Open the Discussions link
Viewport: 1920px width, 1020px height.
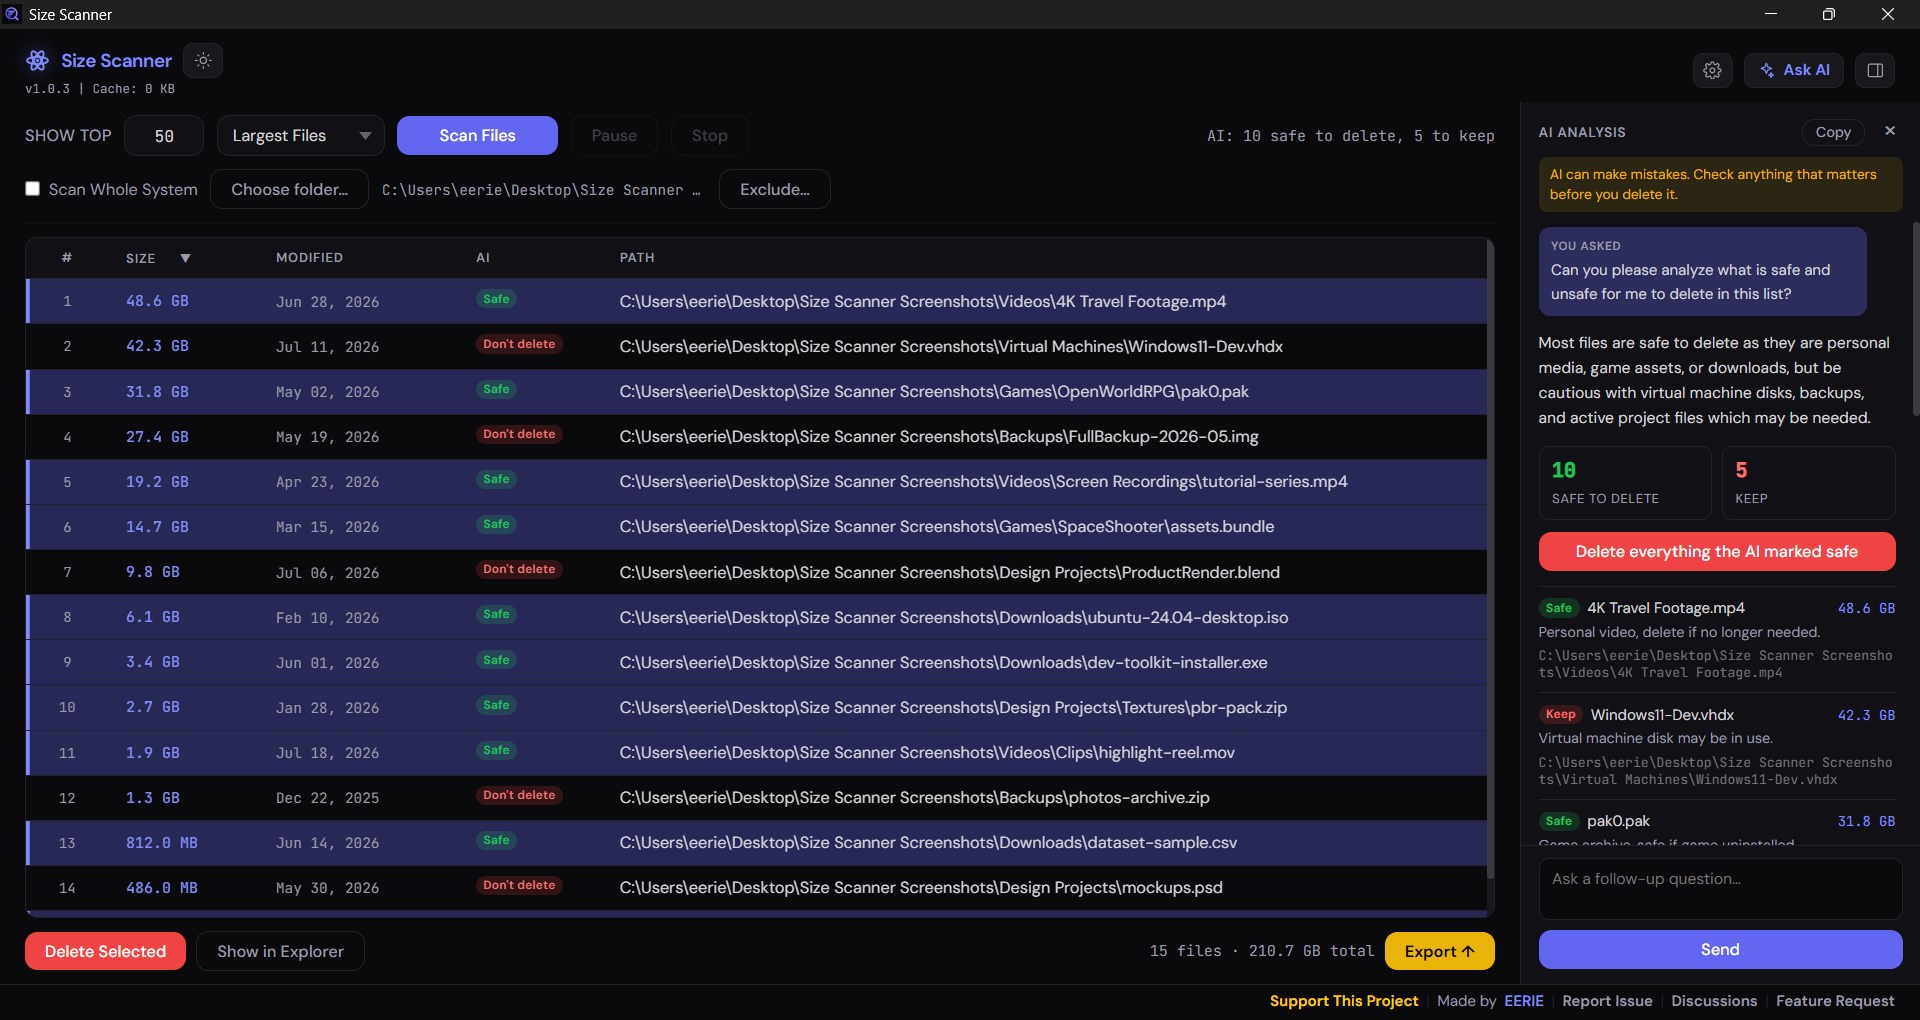(x=1714, y=1001)
